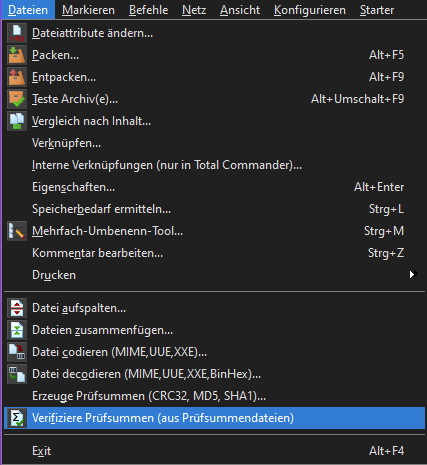Image resolution: width=427 pixels, height=465 pixels.
Task: Open the Starter menu
Action: pos(377,10)
